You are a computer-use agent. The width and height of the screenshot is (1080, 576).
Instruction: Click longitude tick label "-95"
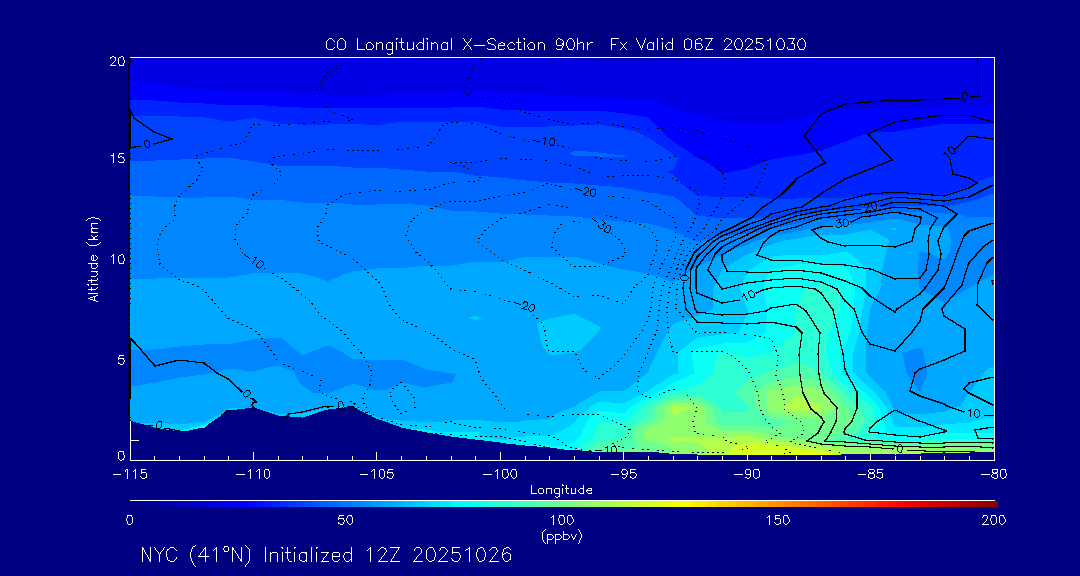pos(623,475)
